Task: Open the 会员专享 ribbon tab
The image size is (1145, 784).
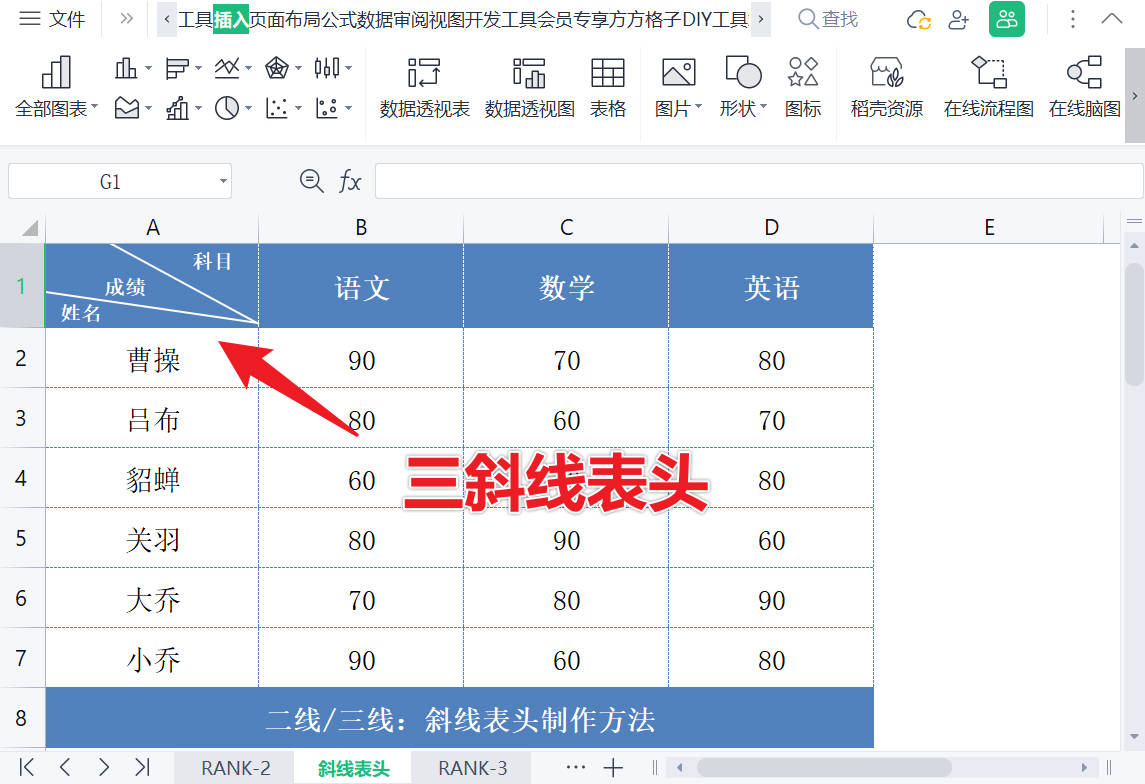Action: (x=572, y=19)
